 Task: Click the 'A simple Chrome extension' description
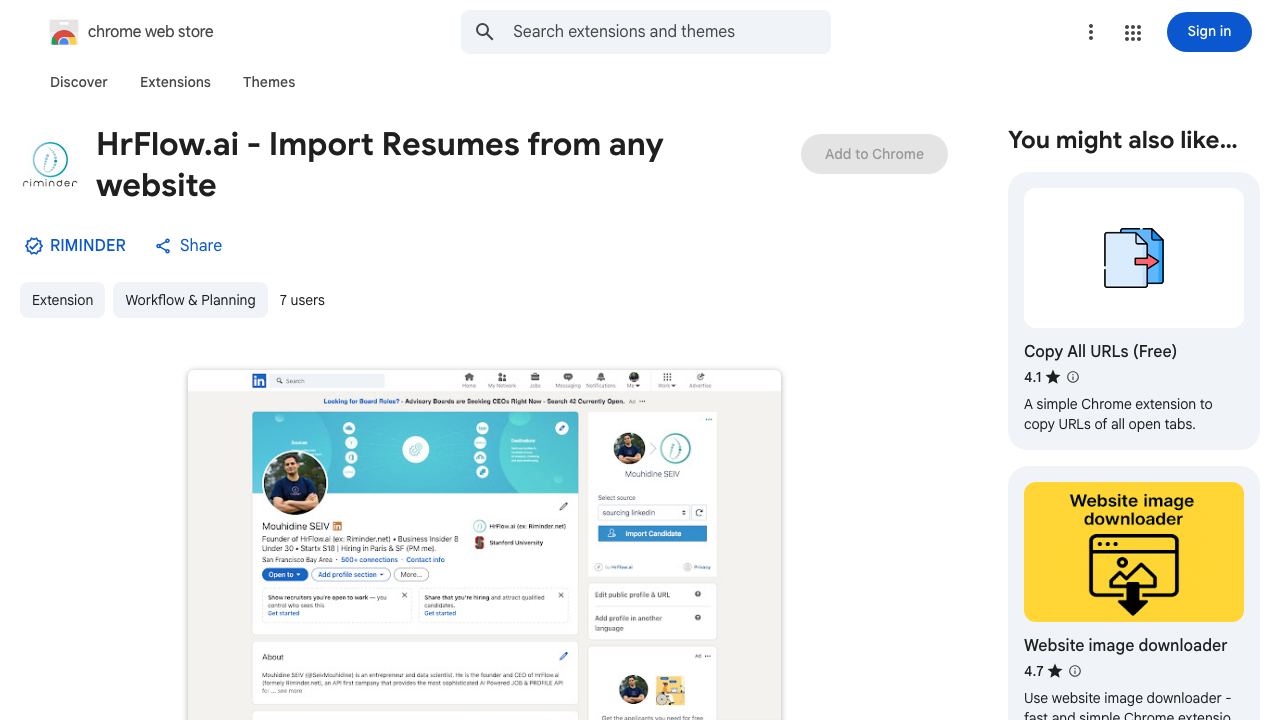coord(1118,414)
